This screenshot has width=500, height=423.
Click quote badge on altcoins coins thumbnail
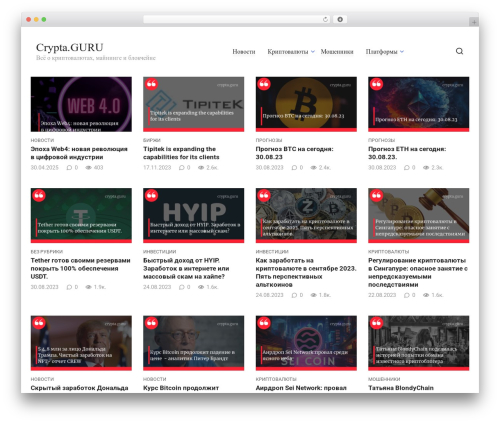[264, 195]
